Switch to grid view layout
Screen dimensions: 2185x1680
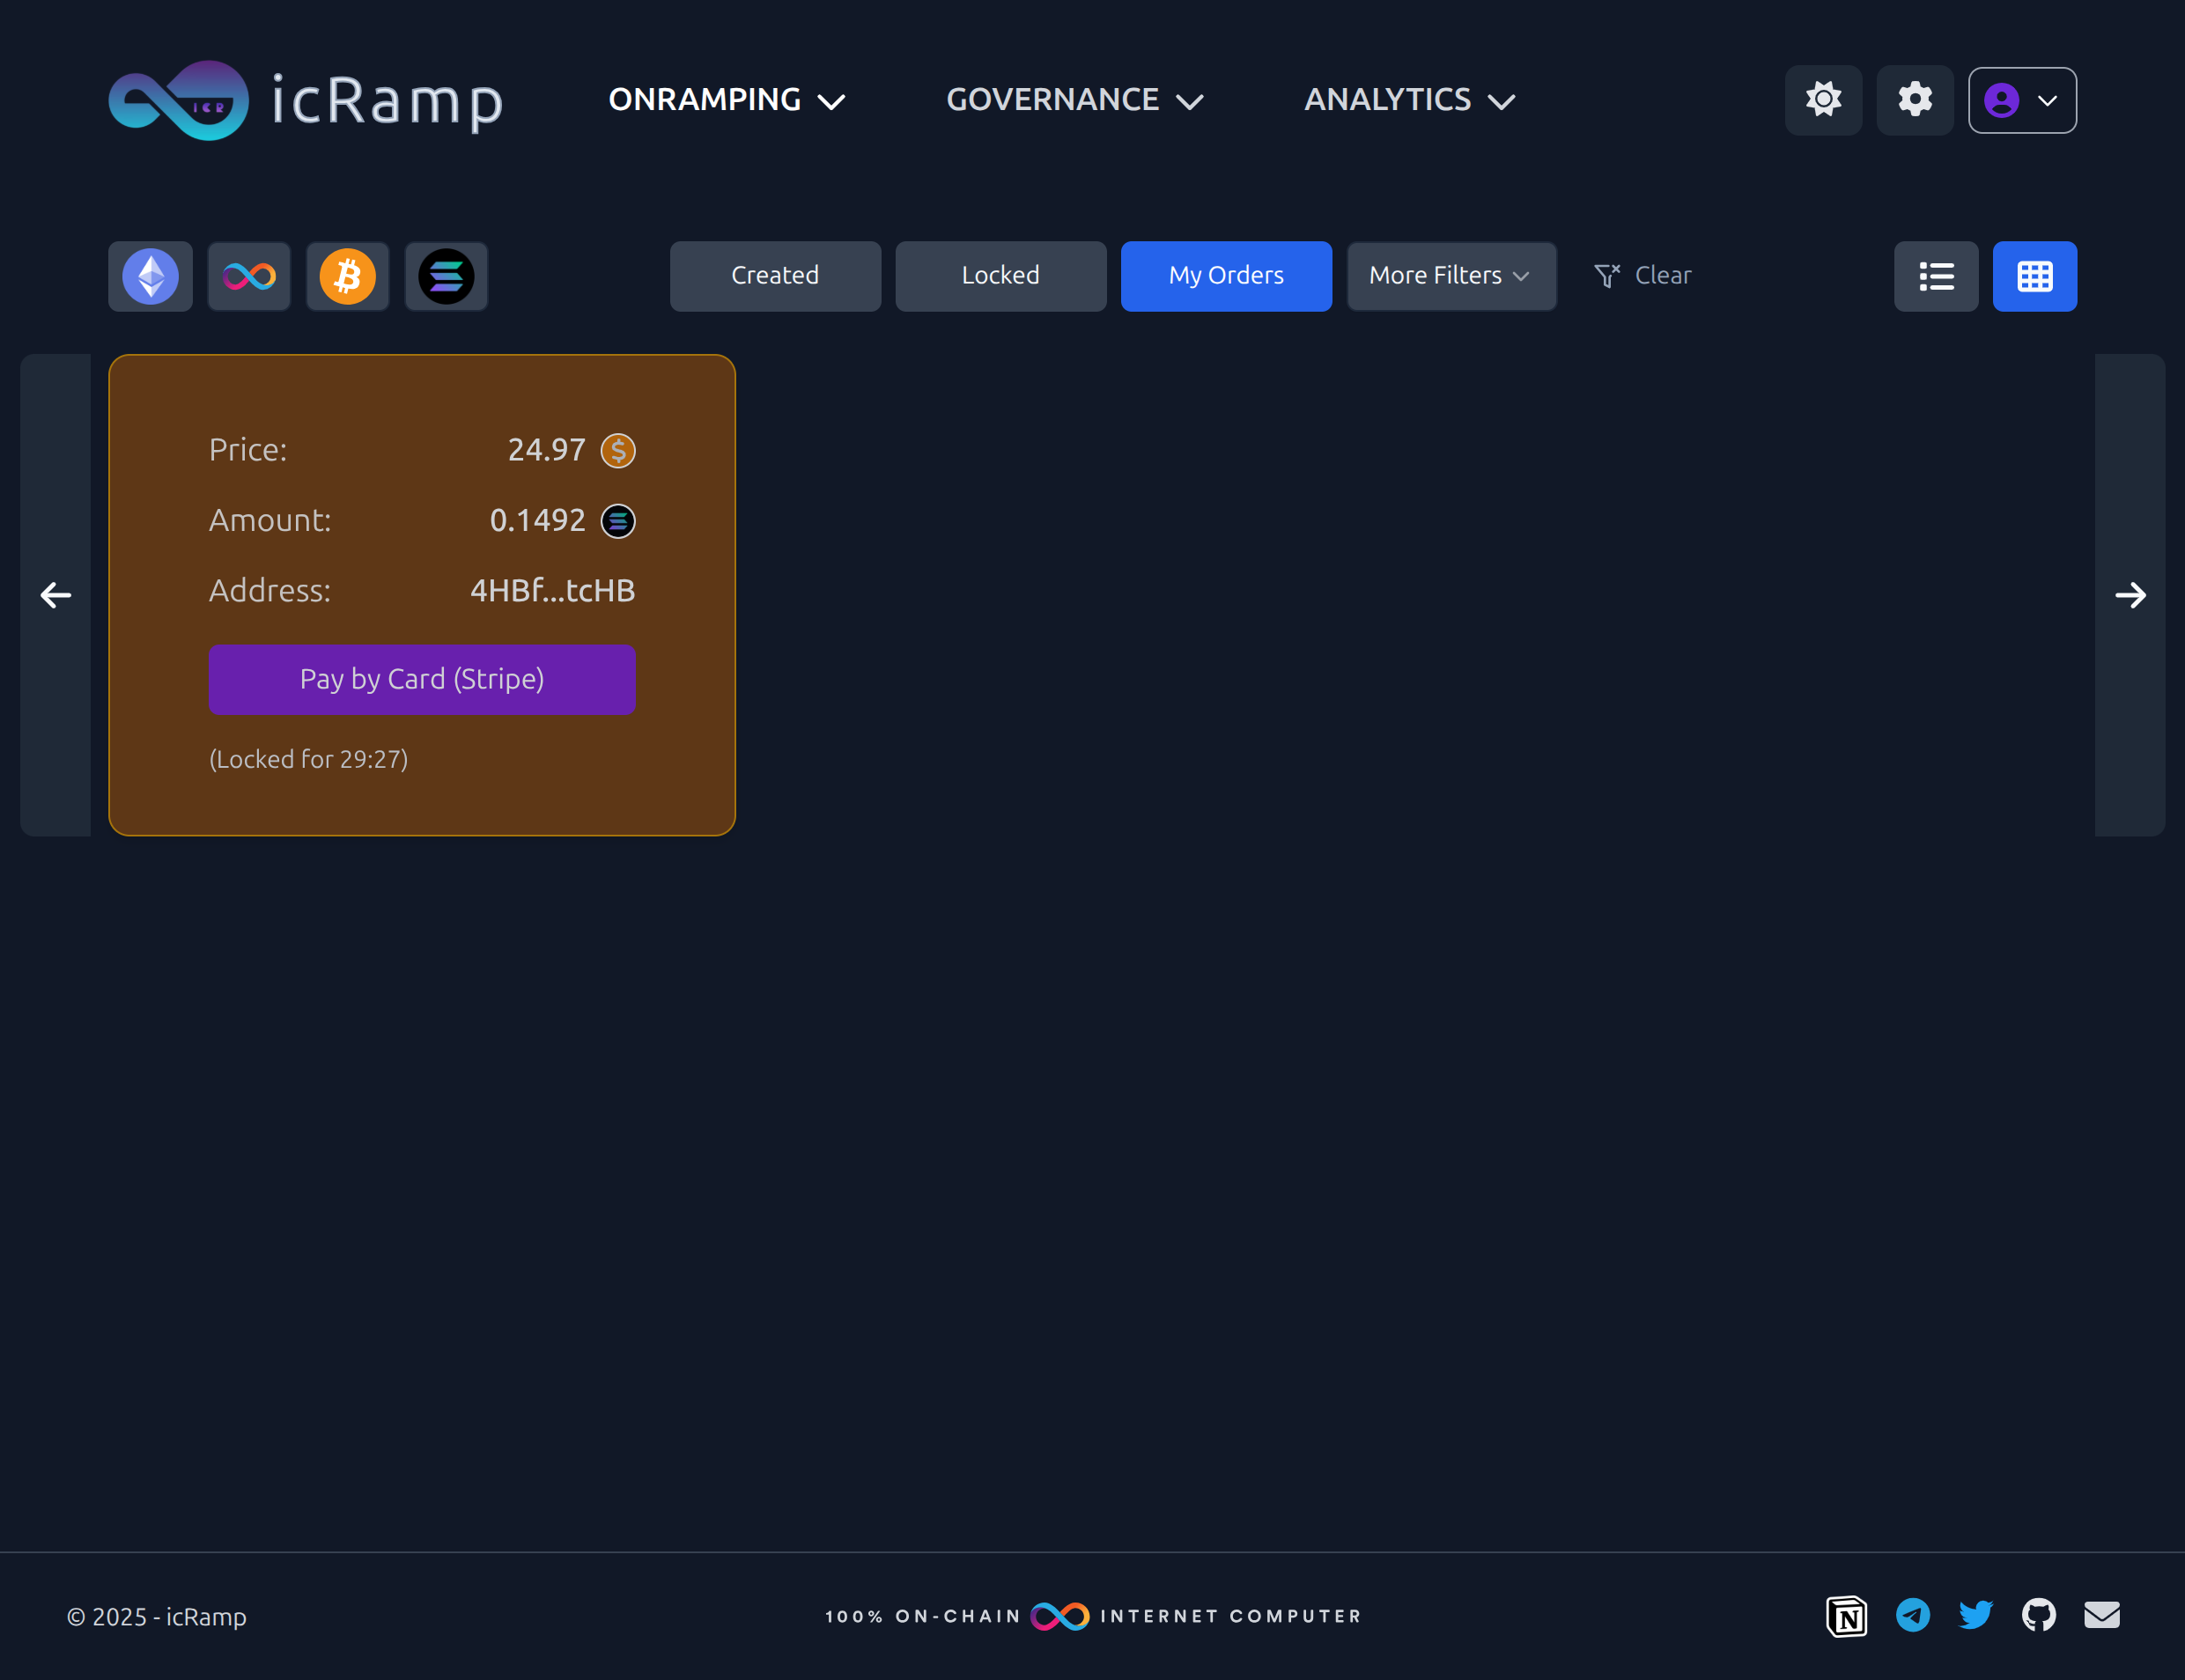(x=2034, y=276)
